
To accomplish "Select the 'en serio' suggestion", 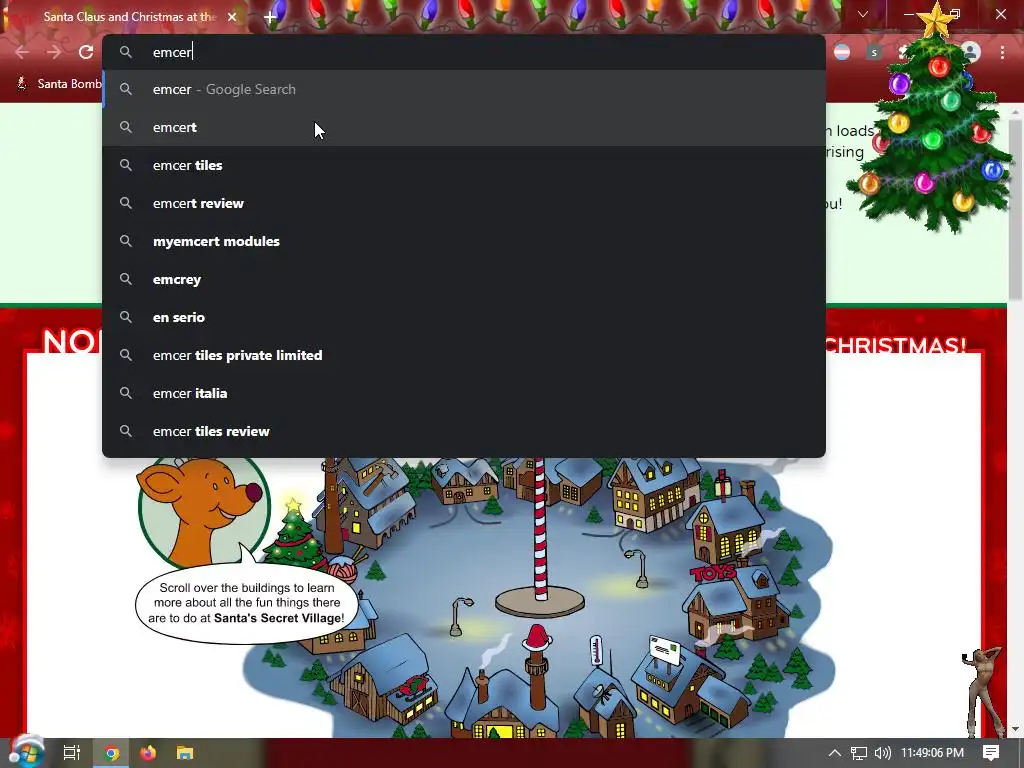I will pyautogui.click(x=464, y=317).
